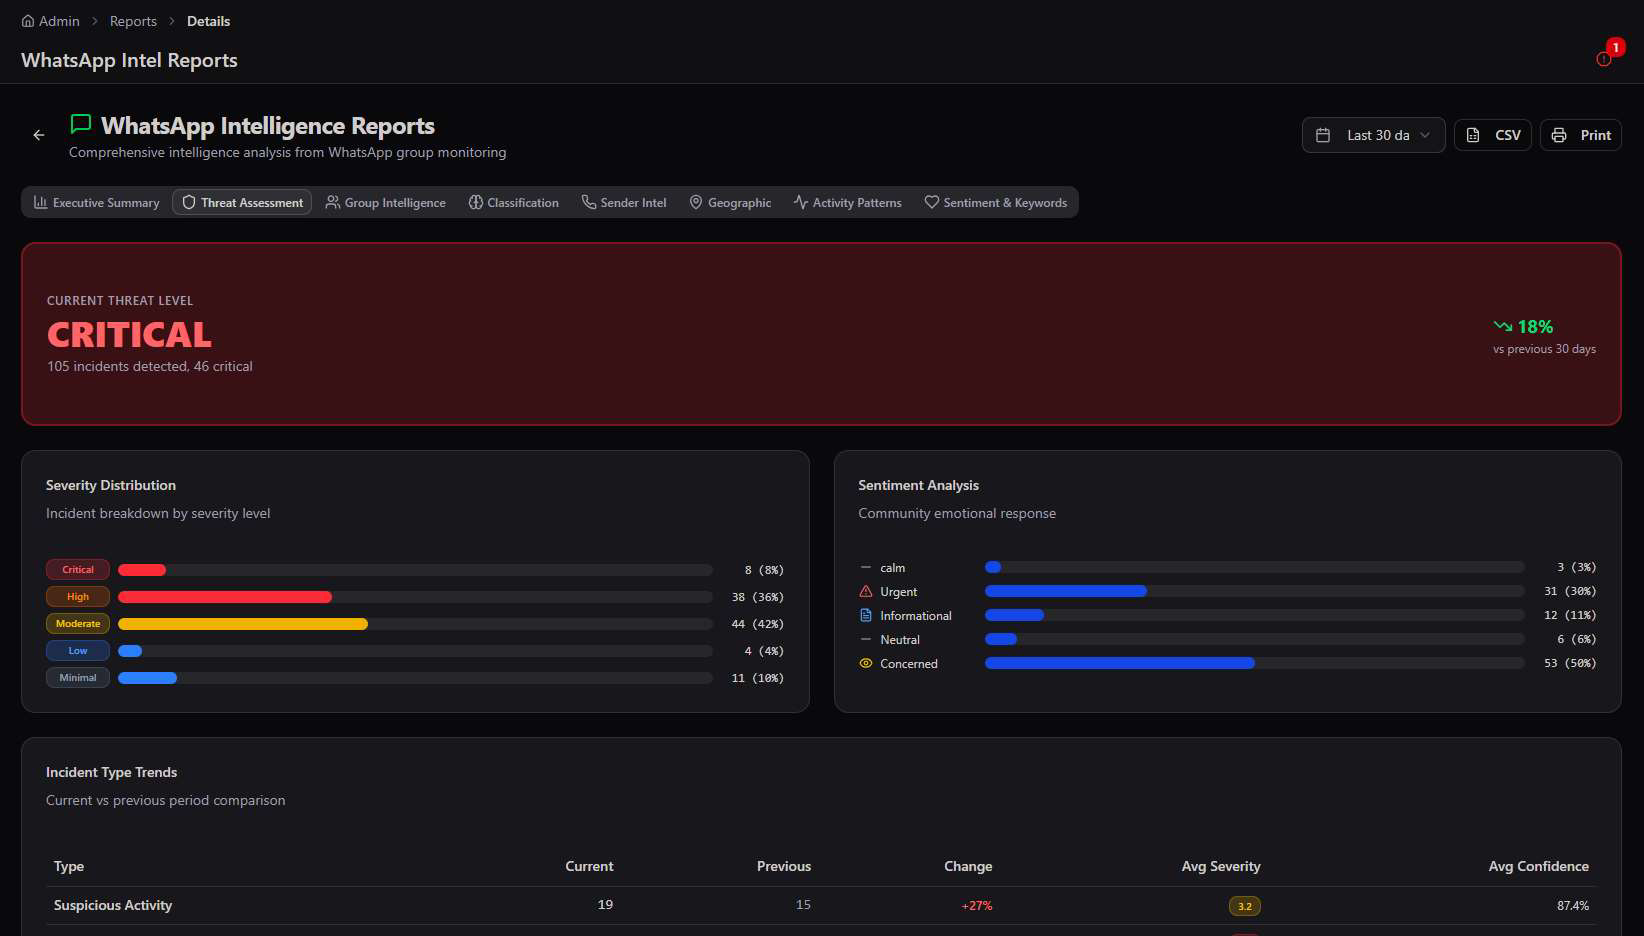The width and height of the screenshot is (1644, 936).
Task: Click the dash icon beside Neutral
Action: (x=866, y=639)
